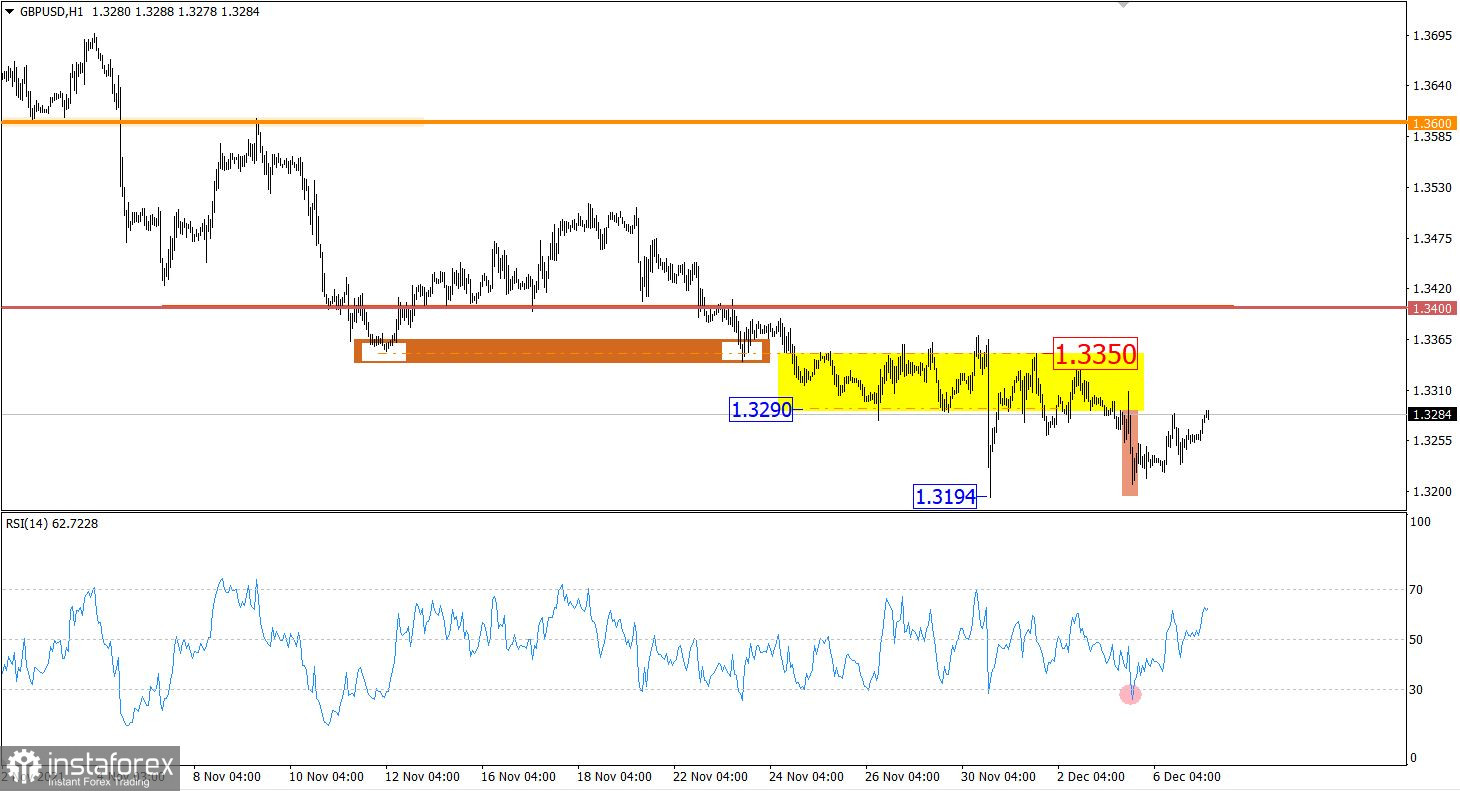Click the 24 Nov 04:00 time label

click(808, 777)
